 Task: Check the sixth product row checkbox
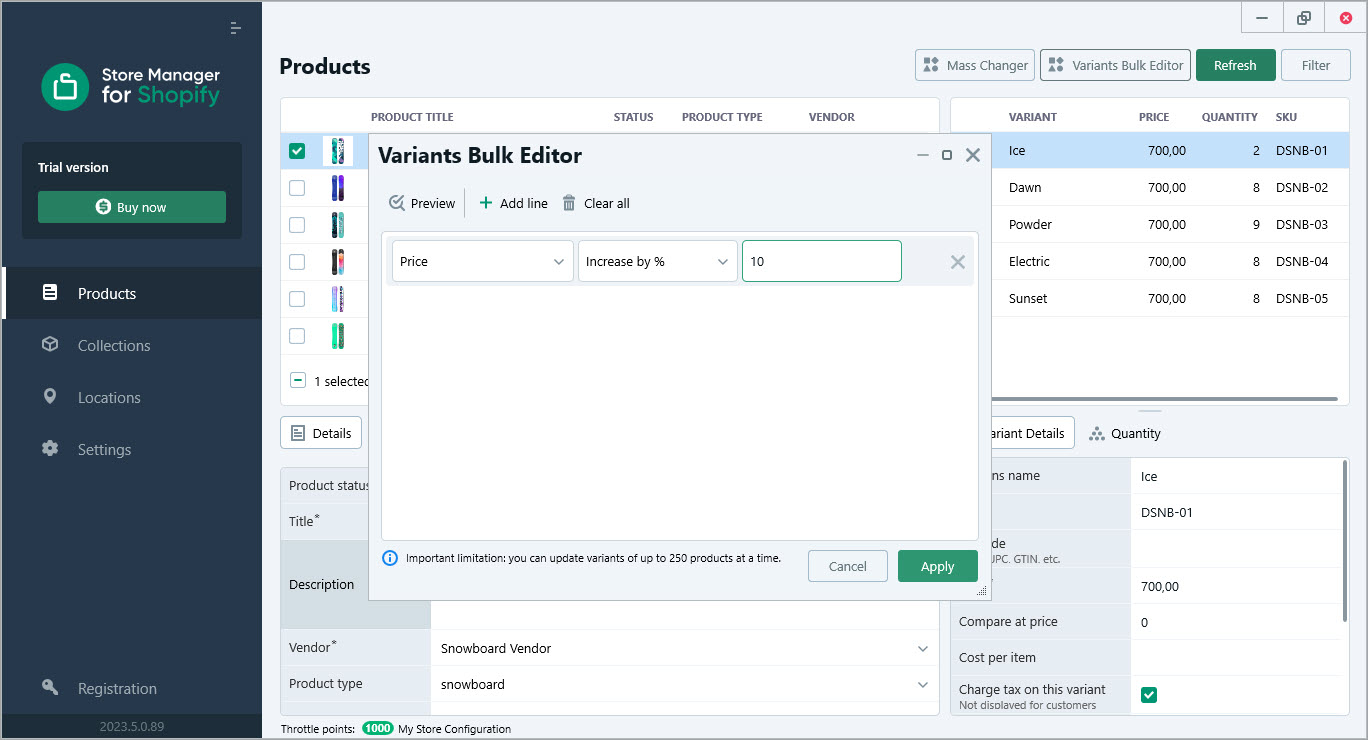click(297, 335)
